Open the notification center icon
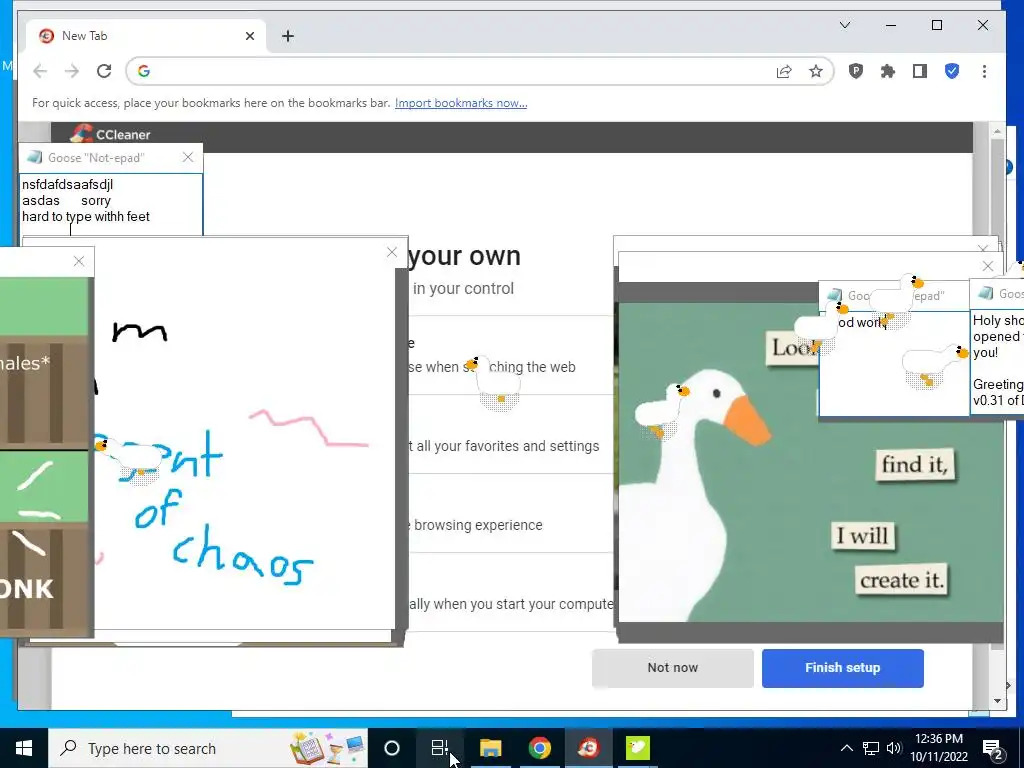Screen dimensions: 1024x768 tap(993, 749)
